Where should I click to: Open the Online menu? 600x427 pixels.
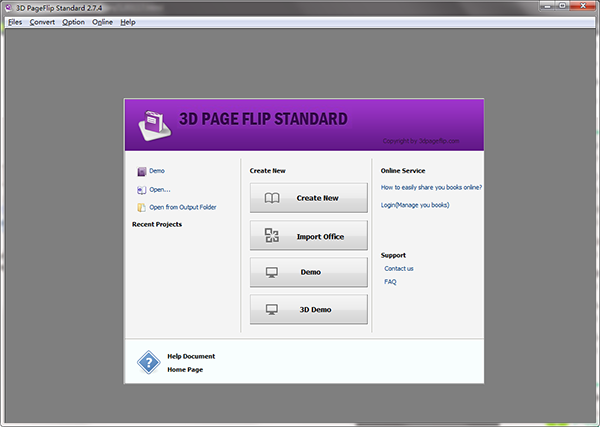[103, 22]
